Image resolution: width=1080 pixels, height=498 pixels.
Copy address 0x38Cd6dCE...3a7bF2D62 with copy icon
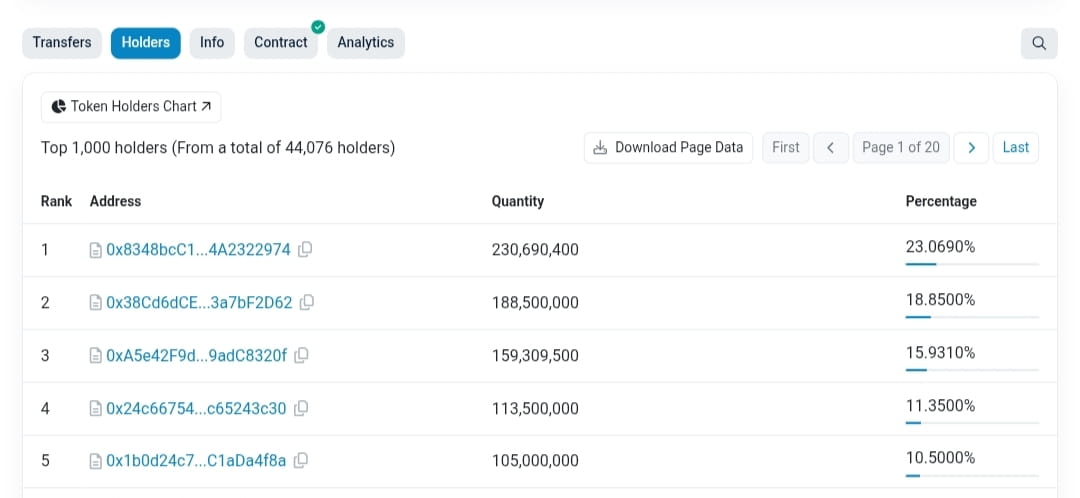(307, 302)
